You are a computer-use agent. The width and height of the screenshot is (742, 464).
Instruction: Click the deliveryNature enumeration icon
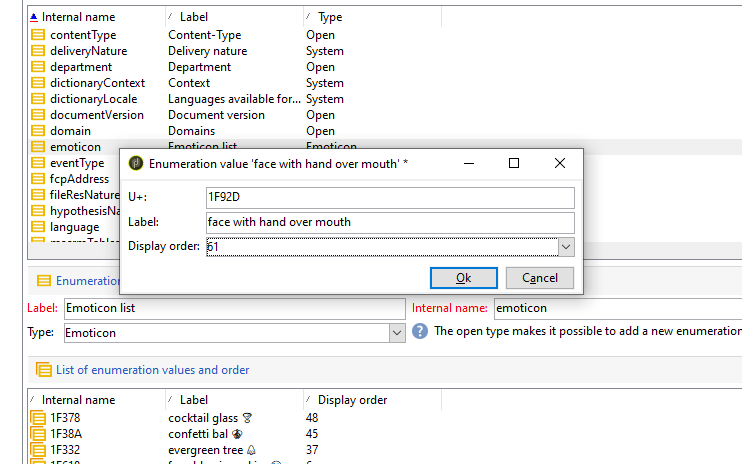[x=38, y=51]
